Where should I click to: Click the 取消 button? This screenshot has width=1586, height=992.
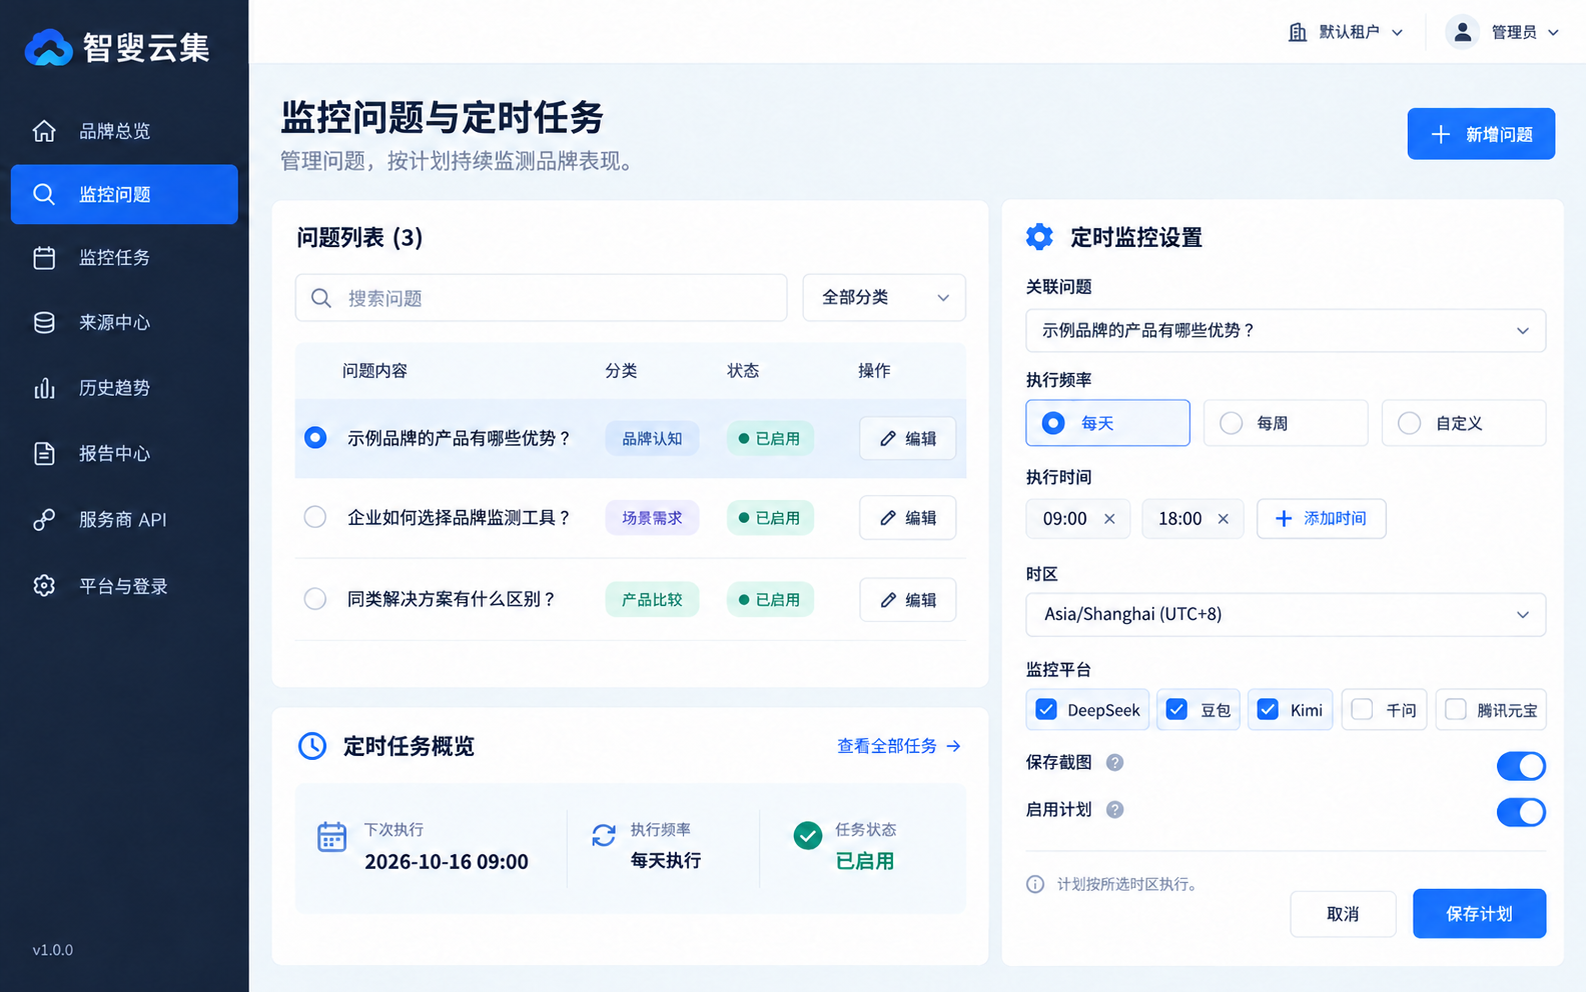pos(1343,914)
